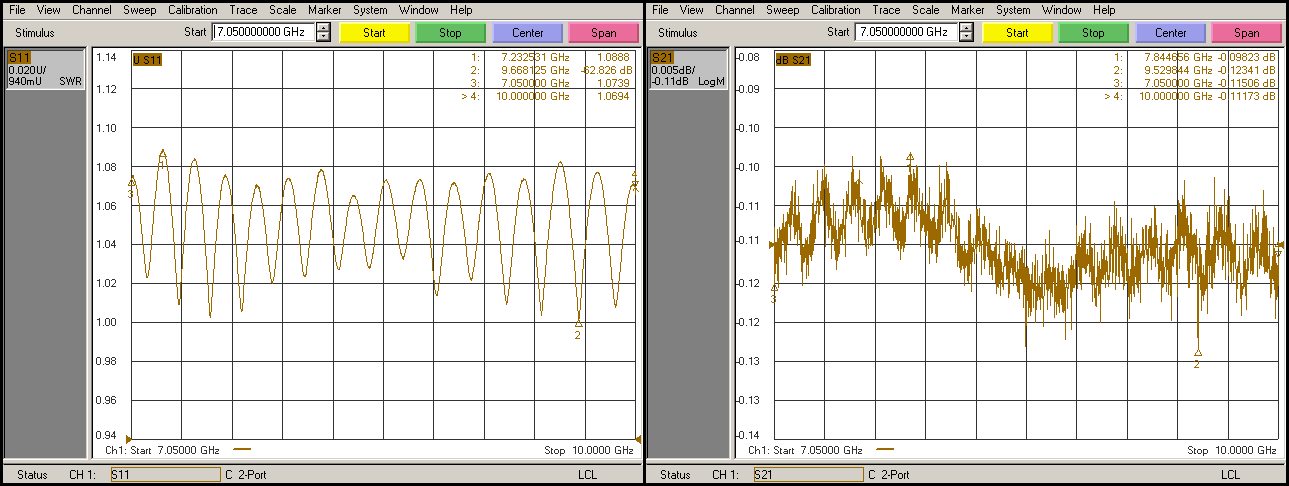Click yellow Start button in S11 window
Viewport: 1289px width, 486px height.
pyautogui.click(x=374, y=32)
